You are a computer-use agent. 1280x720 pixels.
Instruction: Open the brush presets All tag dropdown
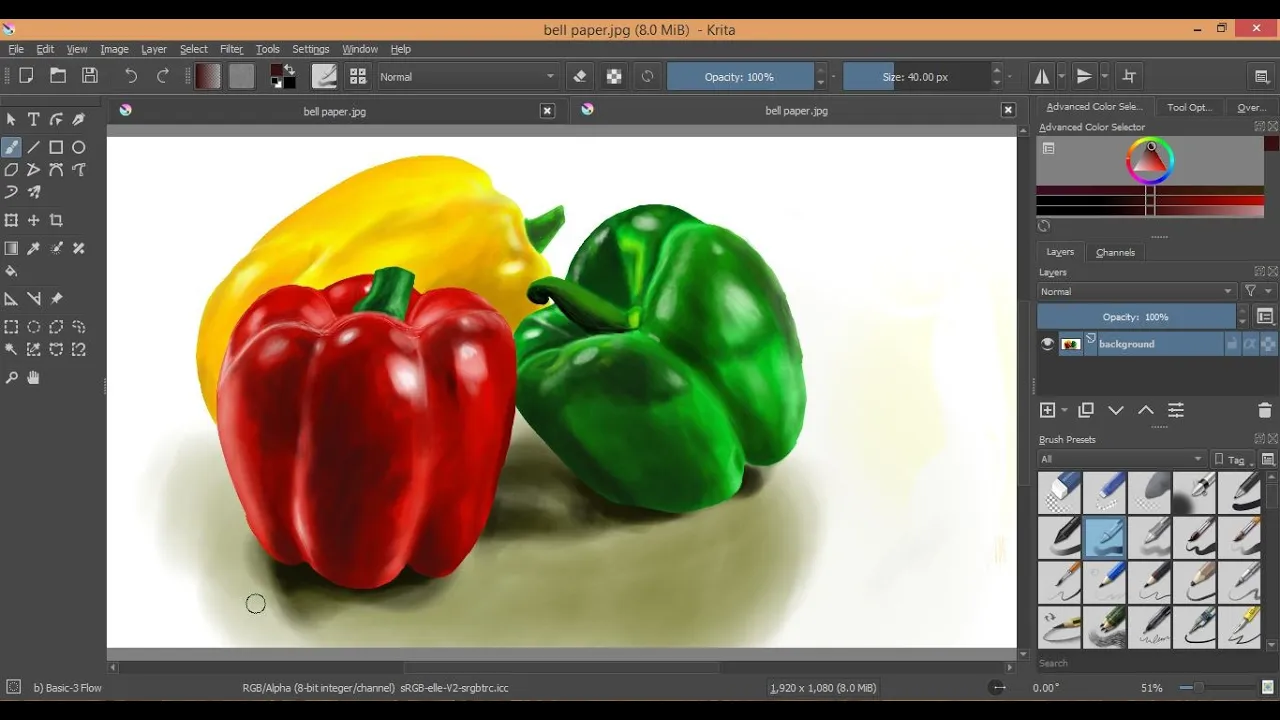pyautogui.click(x=1122, y=459)
